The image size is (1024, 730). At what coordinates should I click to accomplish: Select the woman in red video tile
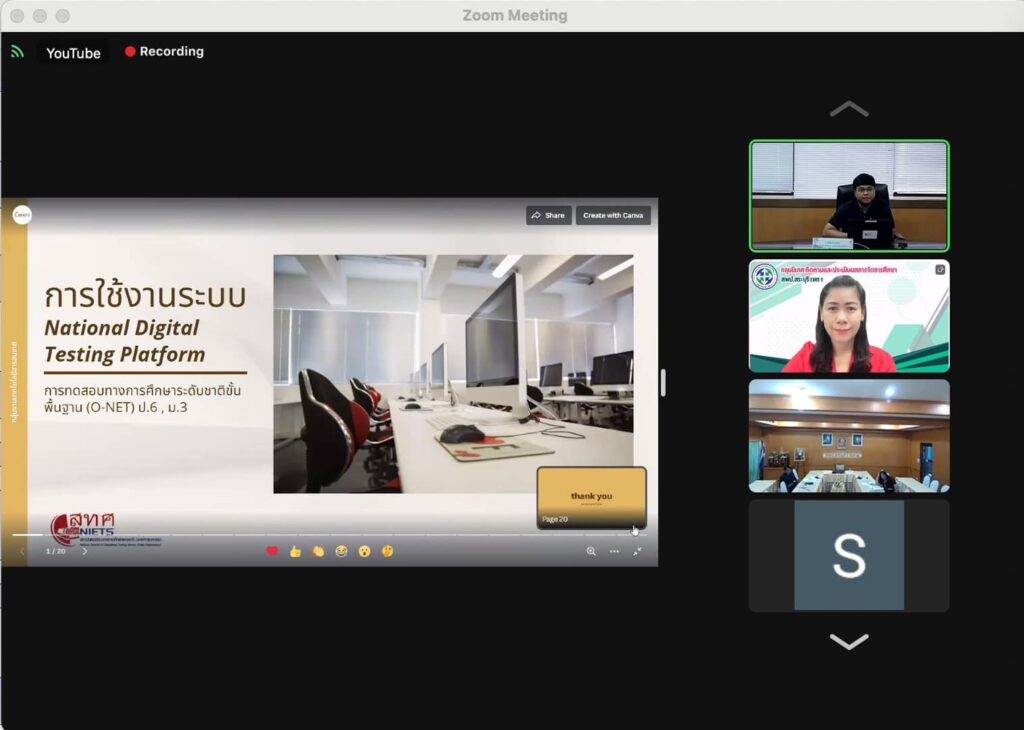point(849,316)
